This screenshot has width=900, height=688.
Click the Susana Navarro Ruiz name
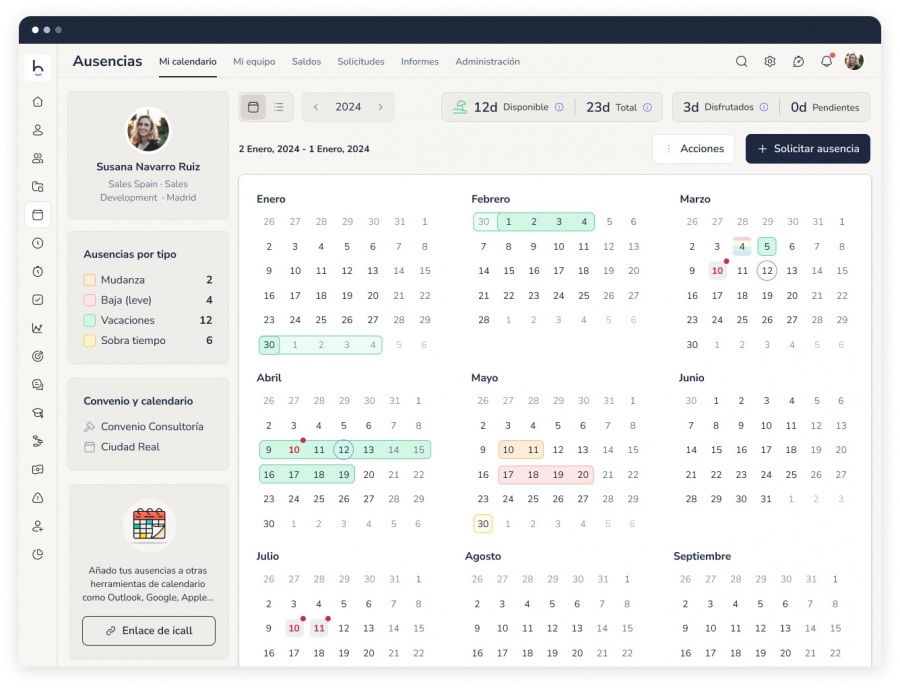[148, 167]
